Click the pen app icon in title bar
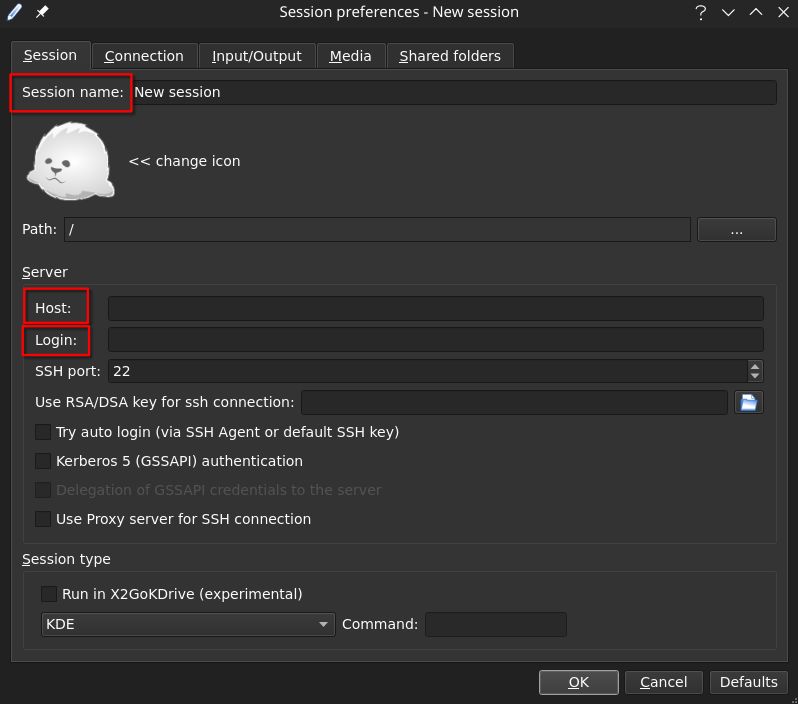This screenshot has width=798, height=704. (x=15, y=12)
